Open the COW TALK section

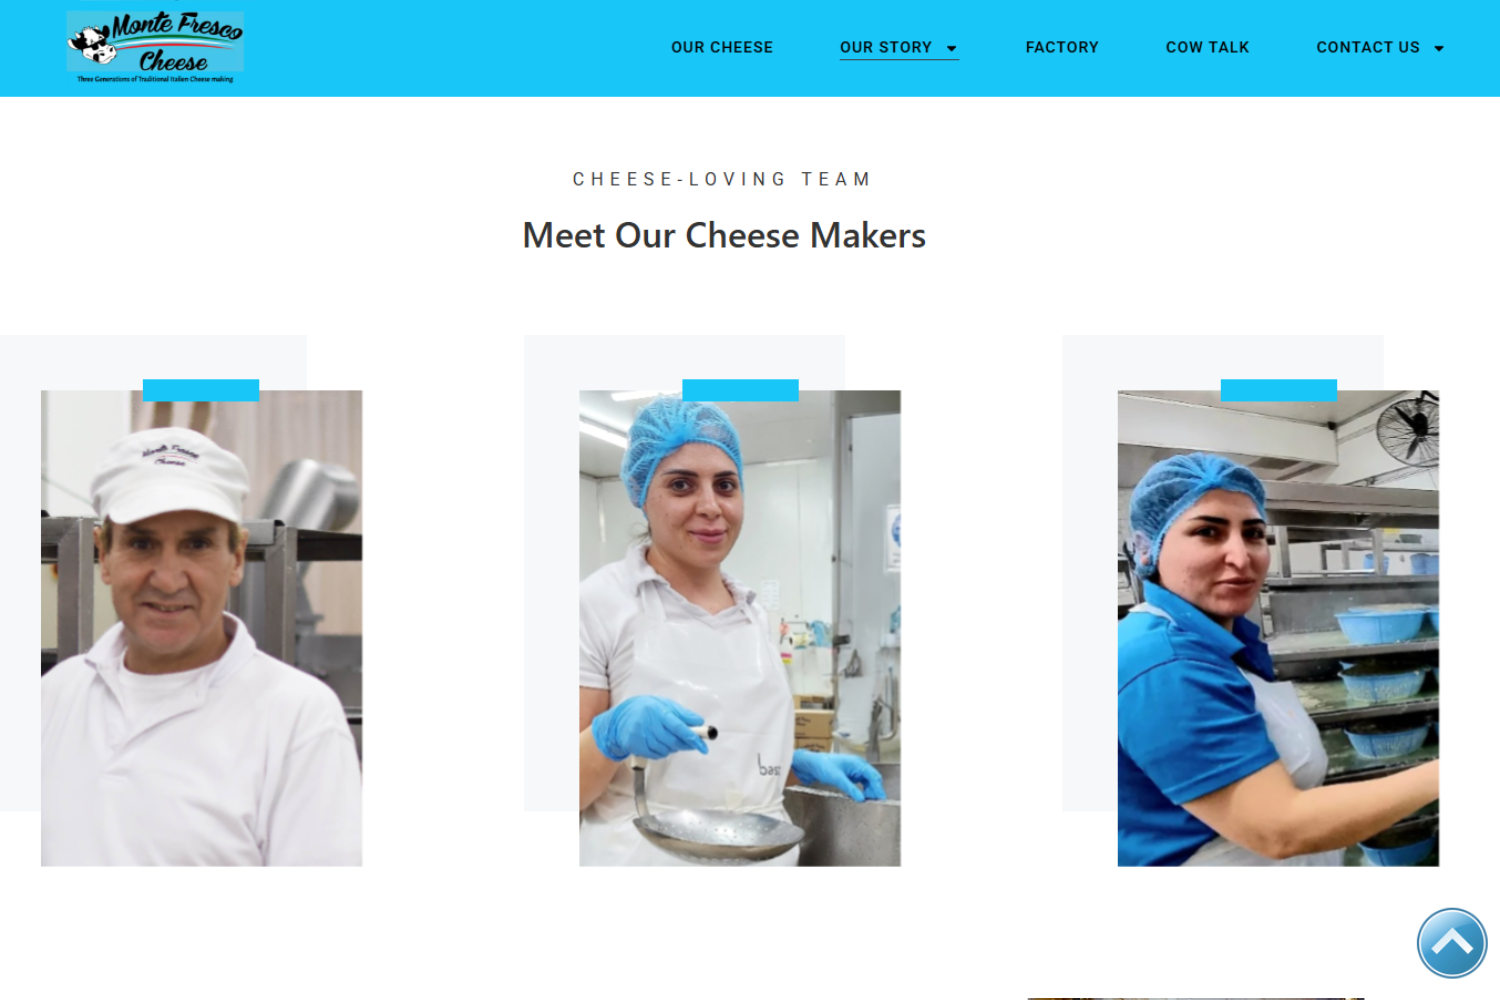click(x=1207, y=47)
